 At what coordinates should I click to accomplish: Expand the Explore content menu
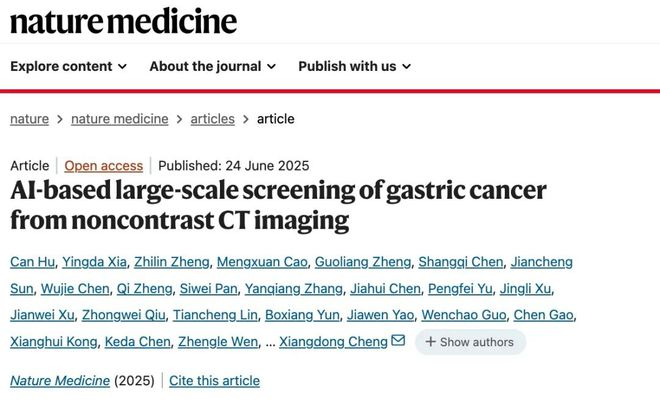coord(68,66)
